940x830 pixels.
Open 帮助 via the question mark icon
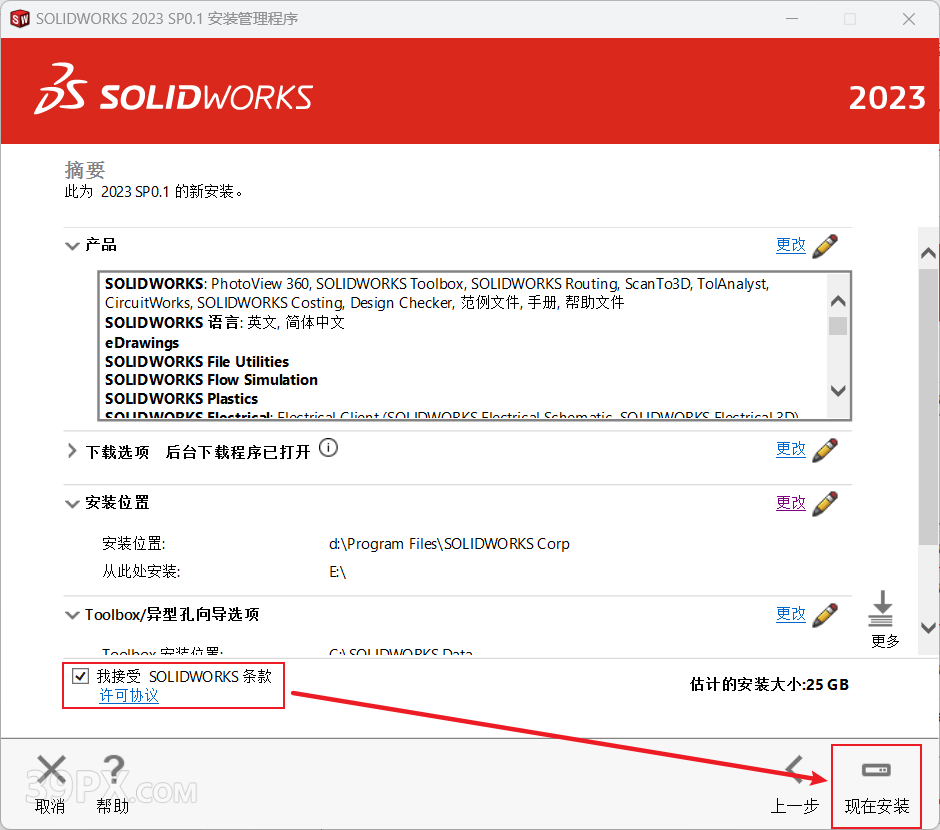(113, 770)
